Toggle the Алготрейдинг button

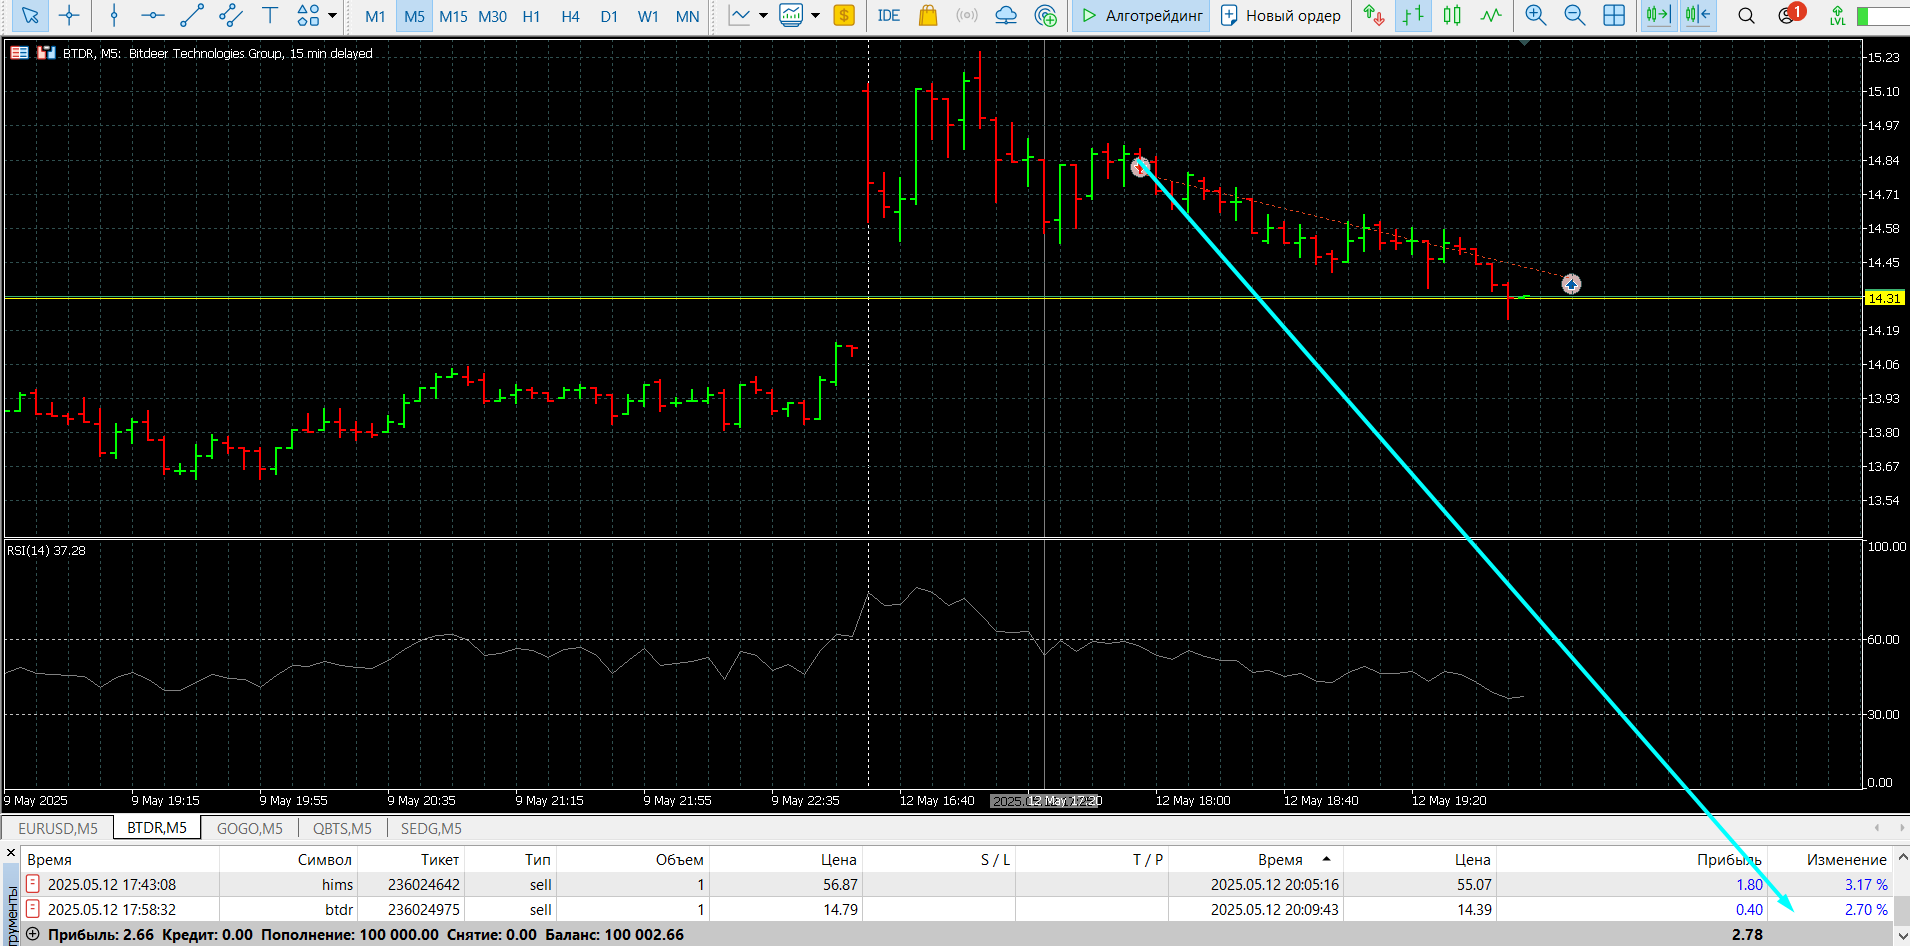(1141, 15)
